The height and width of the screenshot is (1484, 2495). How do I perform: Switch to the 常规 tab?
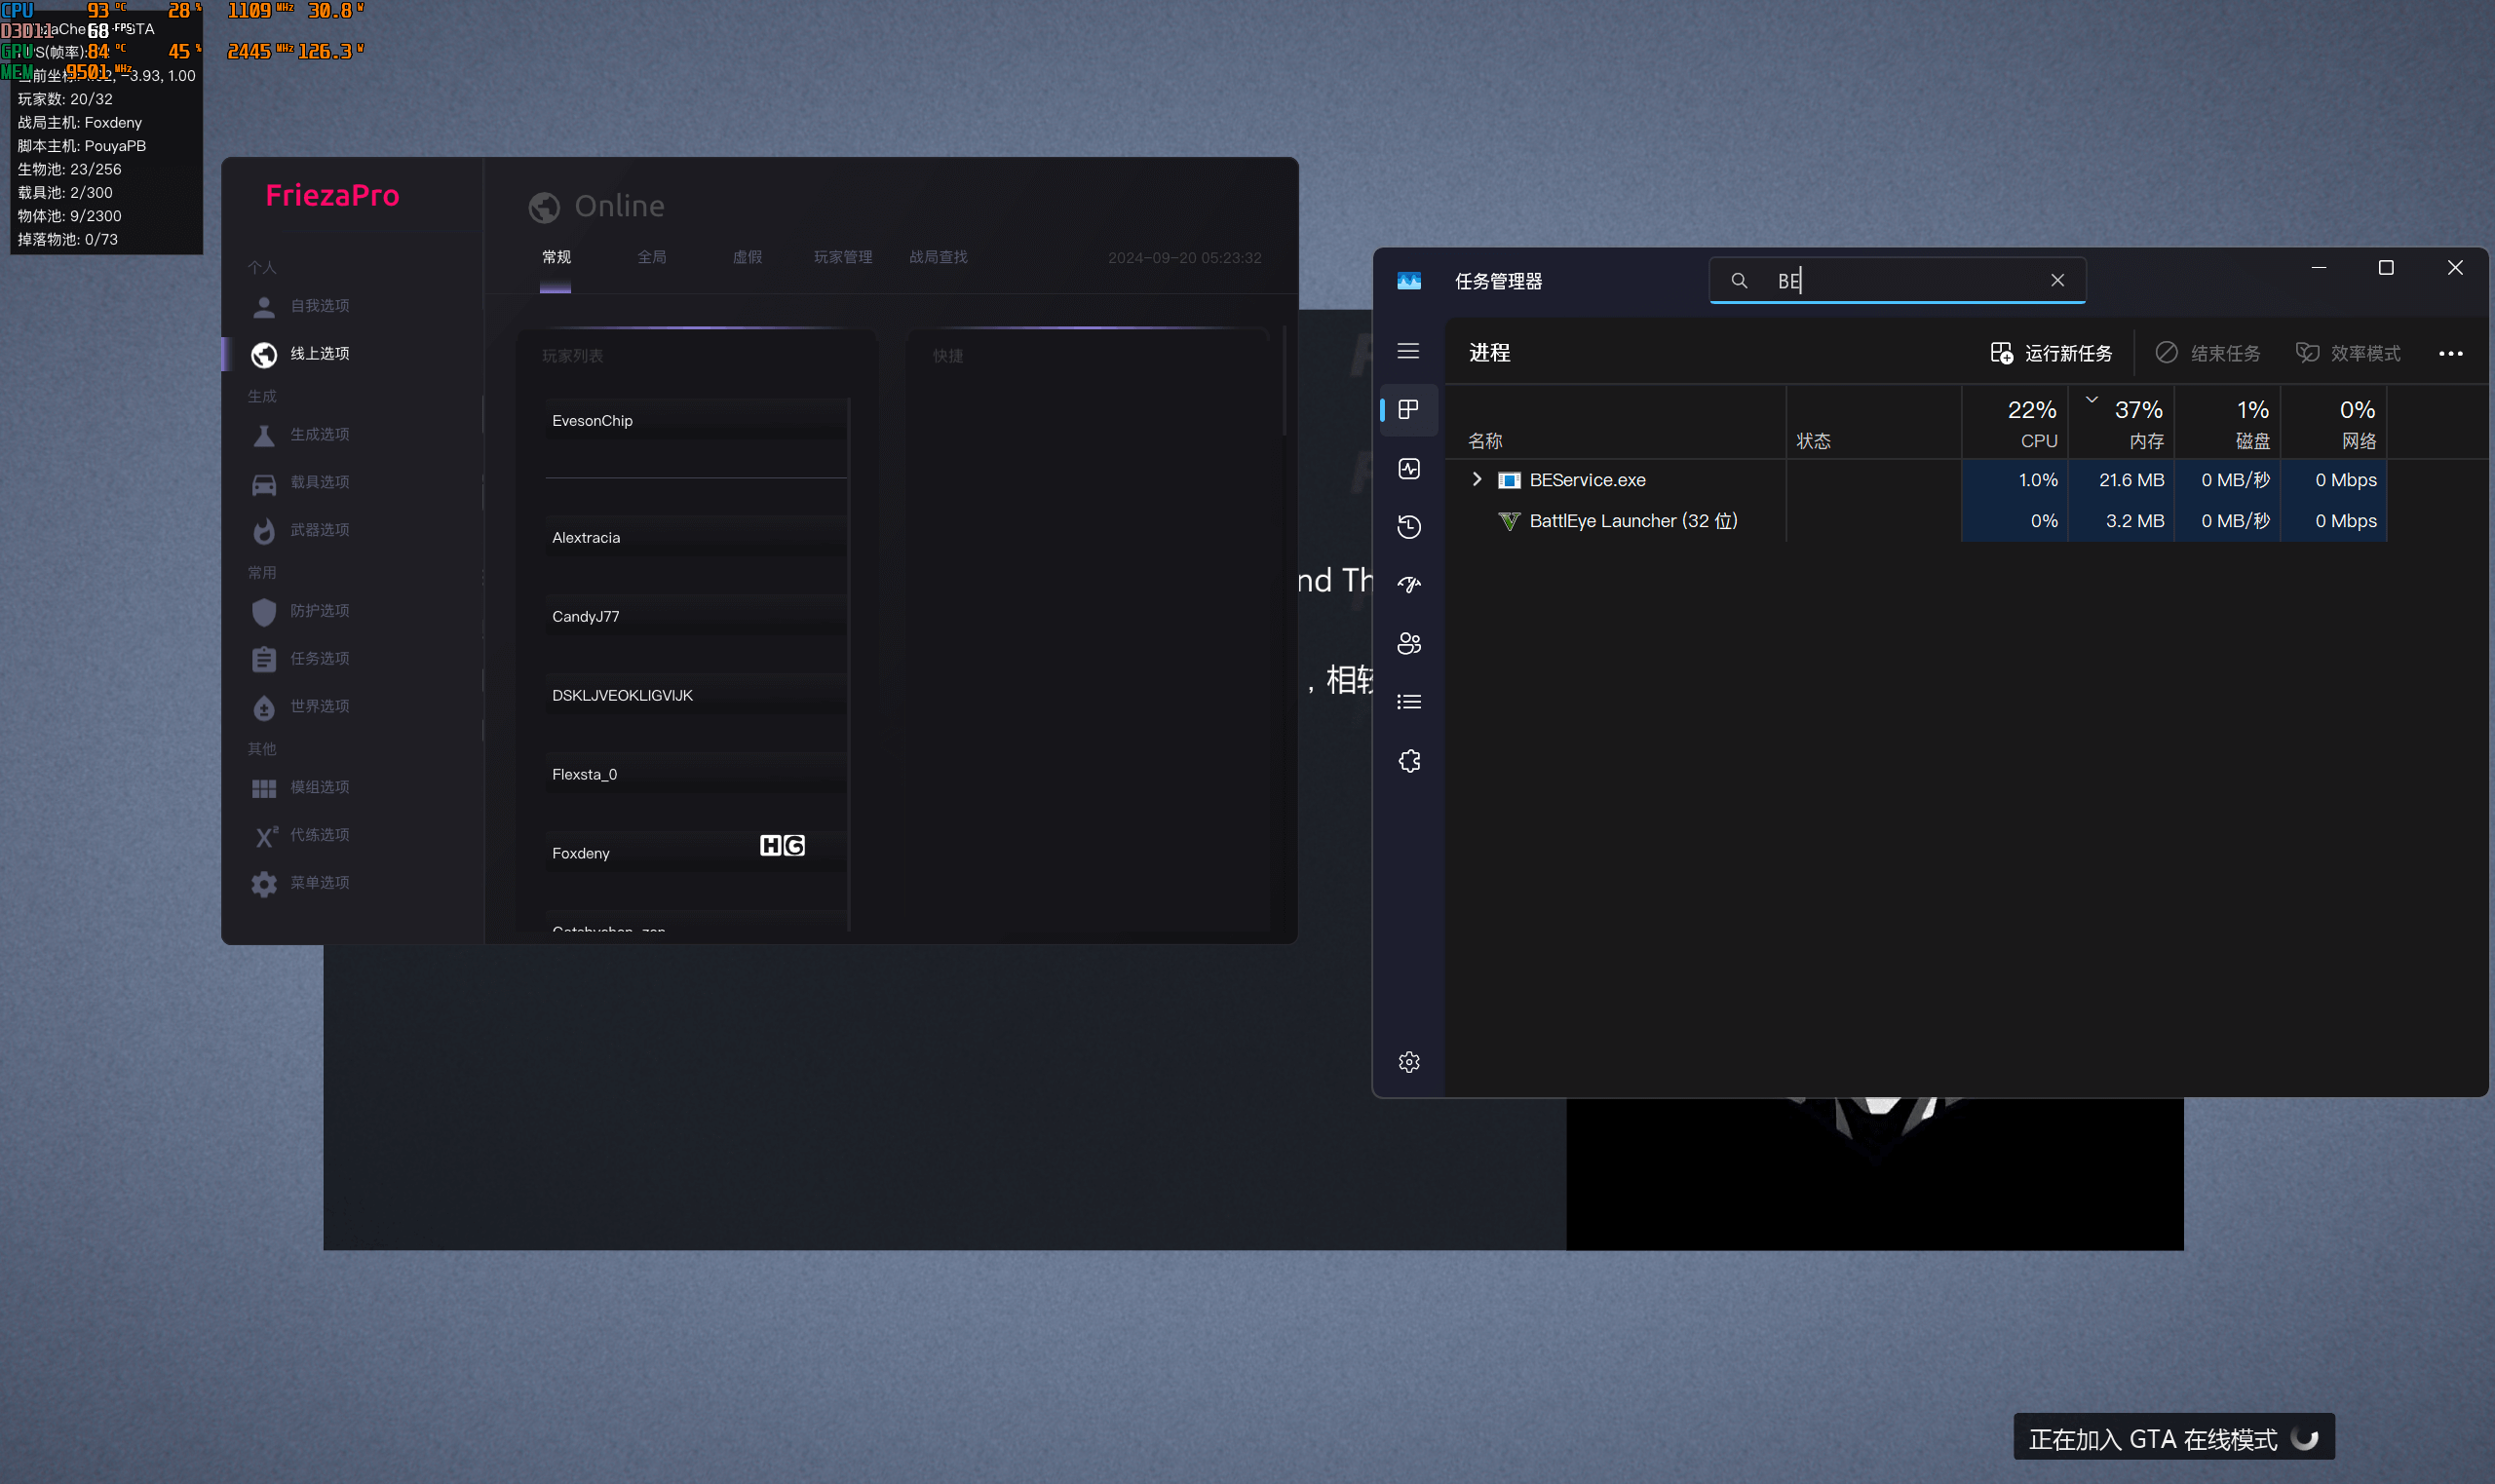[x=556, y=258]
